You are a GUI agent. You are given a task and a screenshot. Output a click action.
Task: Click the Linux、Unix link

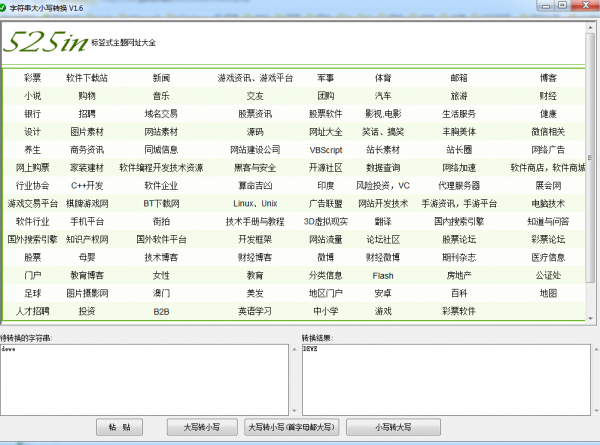(x=255, y=203)
